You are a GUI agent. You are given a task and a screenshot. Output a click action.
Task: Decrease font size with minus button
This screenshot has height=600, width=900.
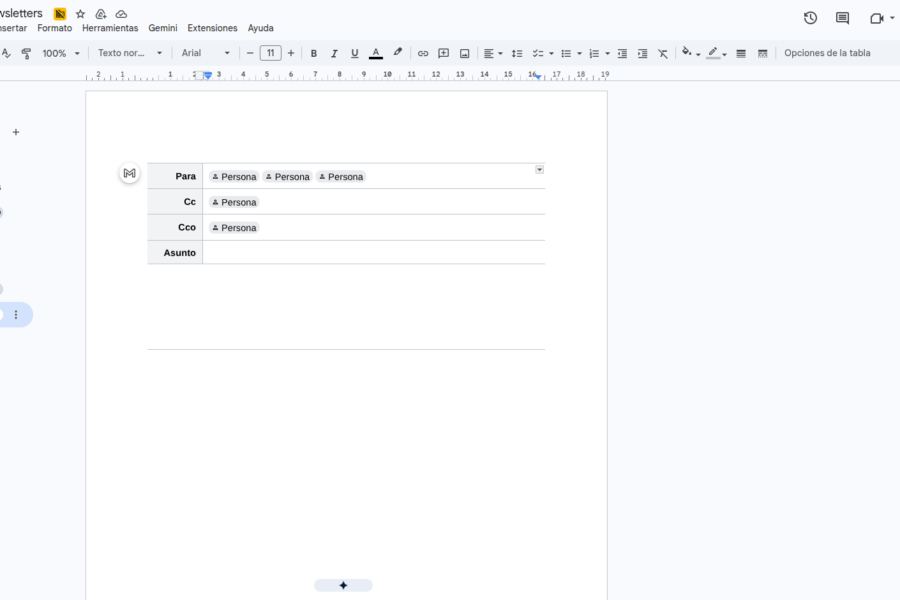click(x=250, y=53)
